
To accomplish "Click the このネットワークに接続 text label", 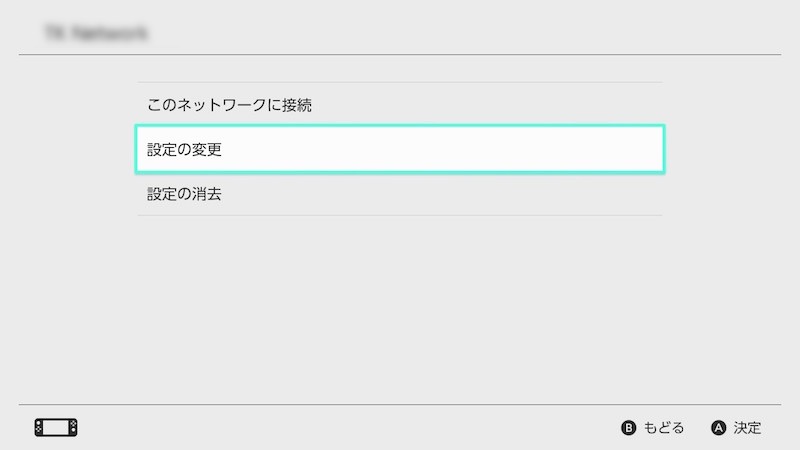I will (x=231, y=104).
